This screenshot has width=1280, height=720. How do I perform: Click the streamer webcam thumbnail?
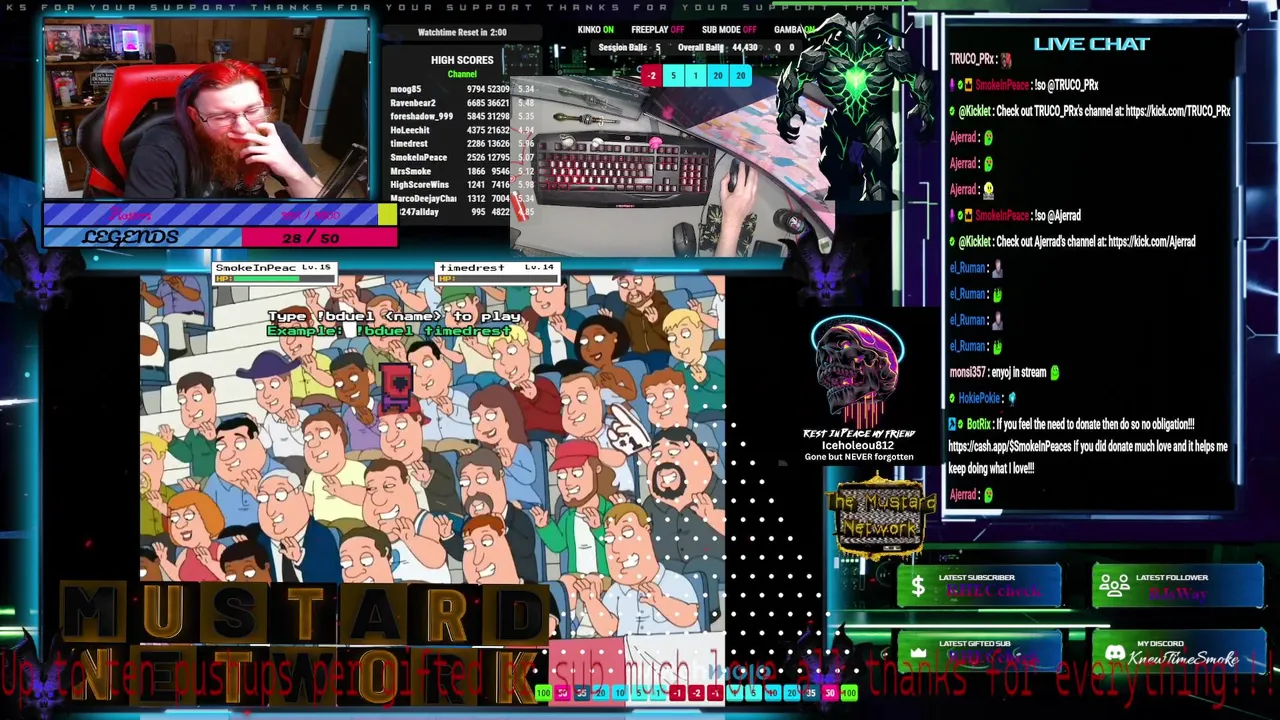point(206,109)
